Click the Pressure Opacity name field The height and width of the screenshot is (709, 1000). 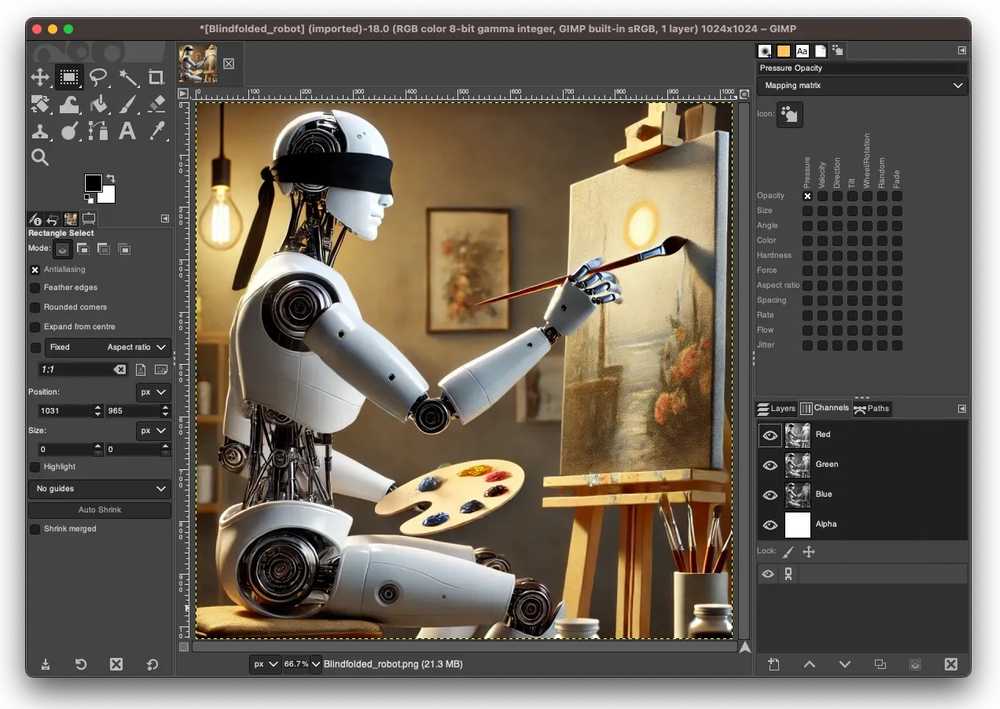[x=862, y=68]
